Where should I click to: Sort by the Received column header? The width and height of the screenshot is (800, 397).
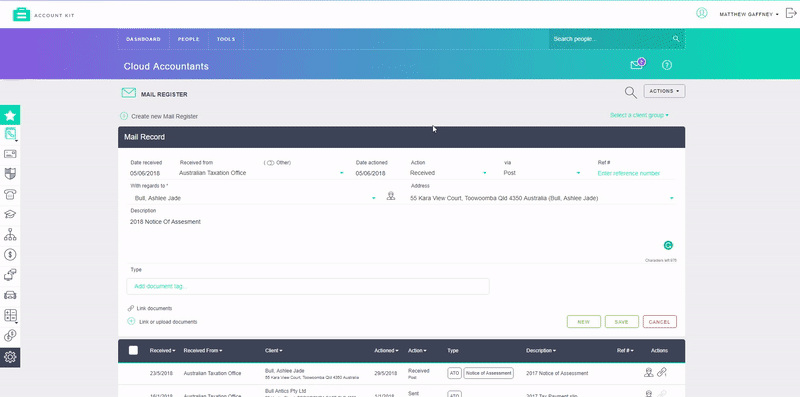(x=162, y=351)
